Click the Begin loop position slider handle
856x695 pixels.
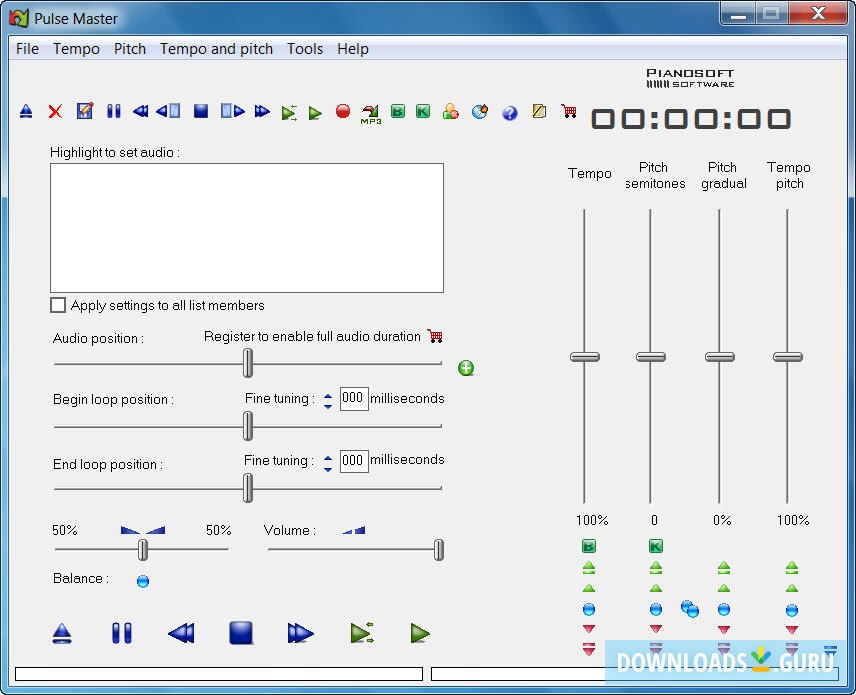(248, 426)
